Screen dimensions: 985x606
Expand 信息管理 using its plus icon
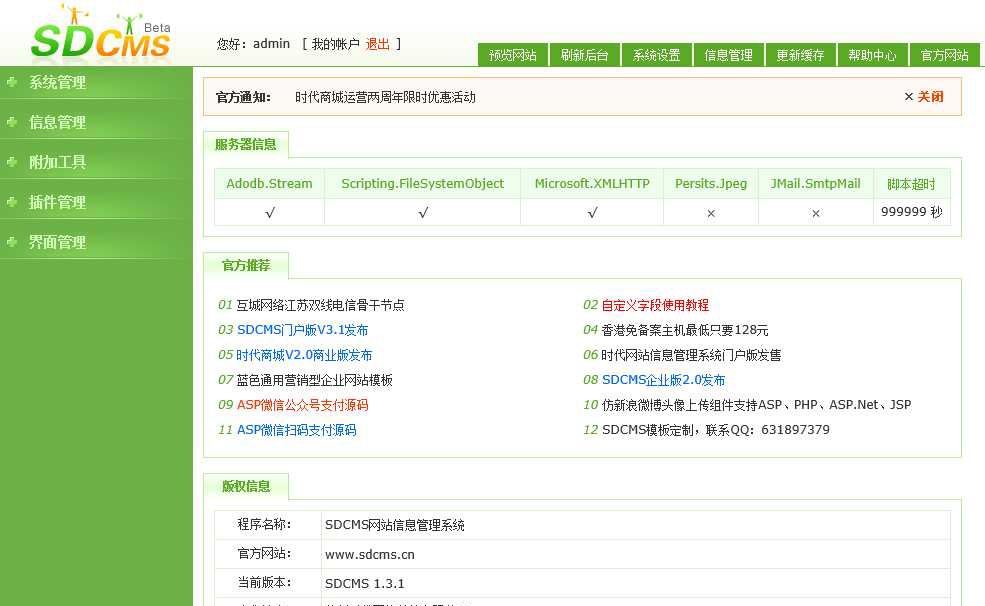click(x=11, y=121)
